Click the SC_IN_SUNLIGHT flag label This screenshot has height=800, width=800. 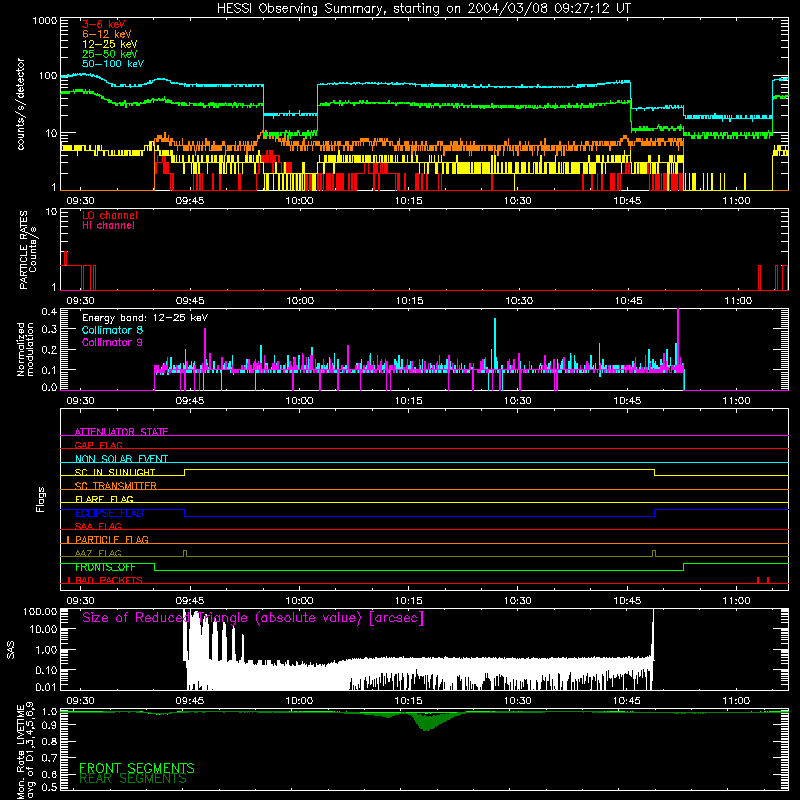(x=115, y=472)
